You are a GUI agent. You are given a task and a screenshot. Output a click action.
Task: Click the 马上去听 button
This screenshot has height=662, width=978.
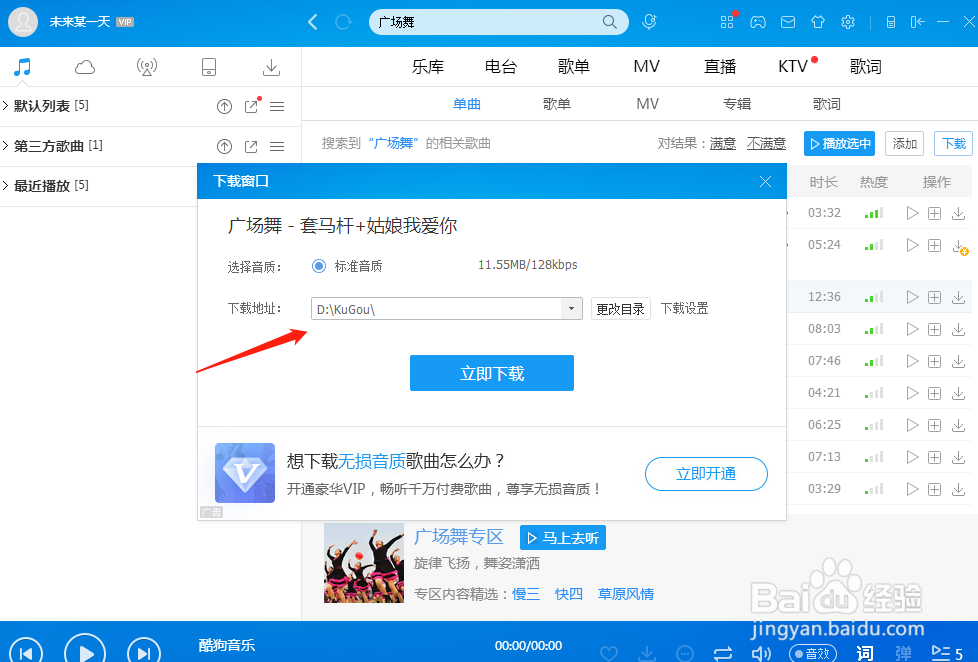[x=563, y=538]
